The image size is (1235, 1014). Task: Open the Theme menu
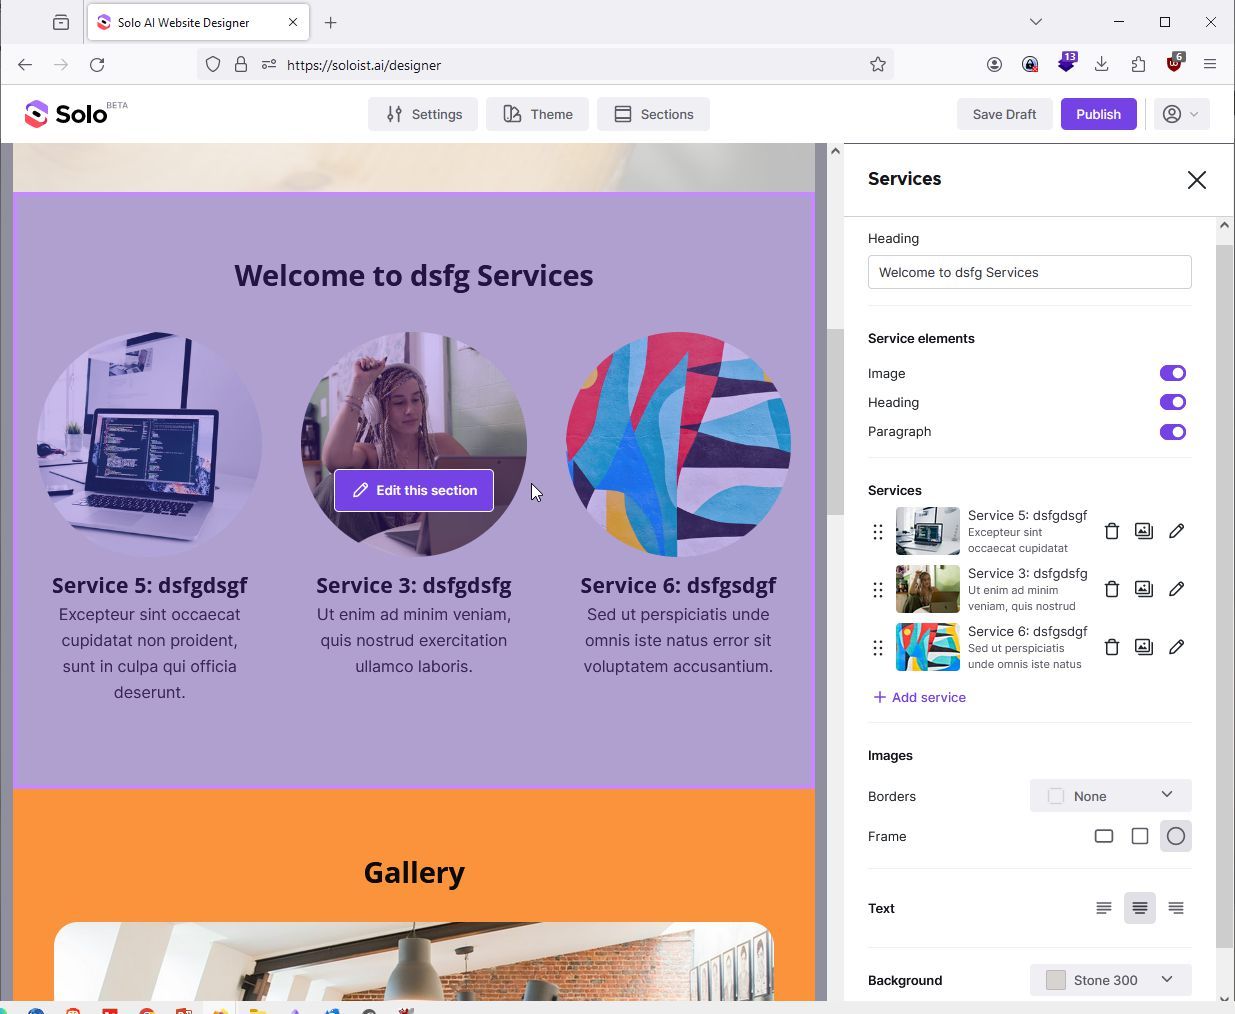[537, 114]
